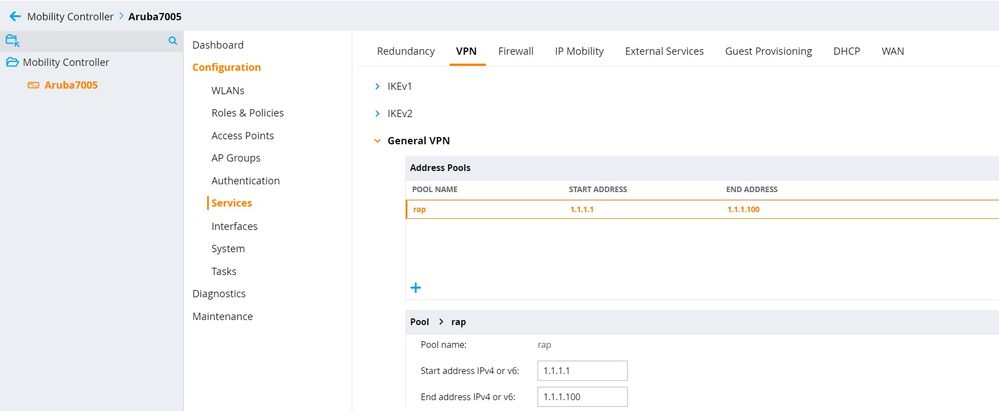Click the network tree filter icon at top left
Screen dimensions: 999x411
click(x=13, y=41)
